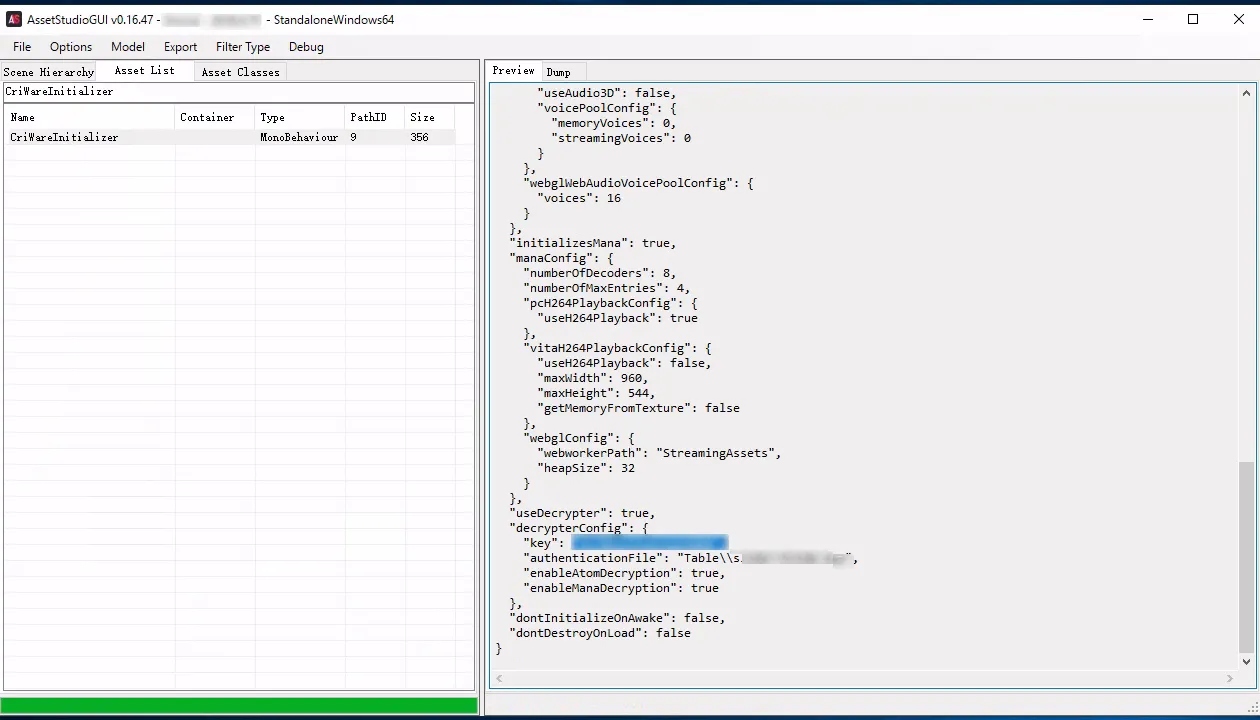
Task: Open the Model menu
Action: pyautogui.click(x=128, y=47)
